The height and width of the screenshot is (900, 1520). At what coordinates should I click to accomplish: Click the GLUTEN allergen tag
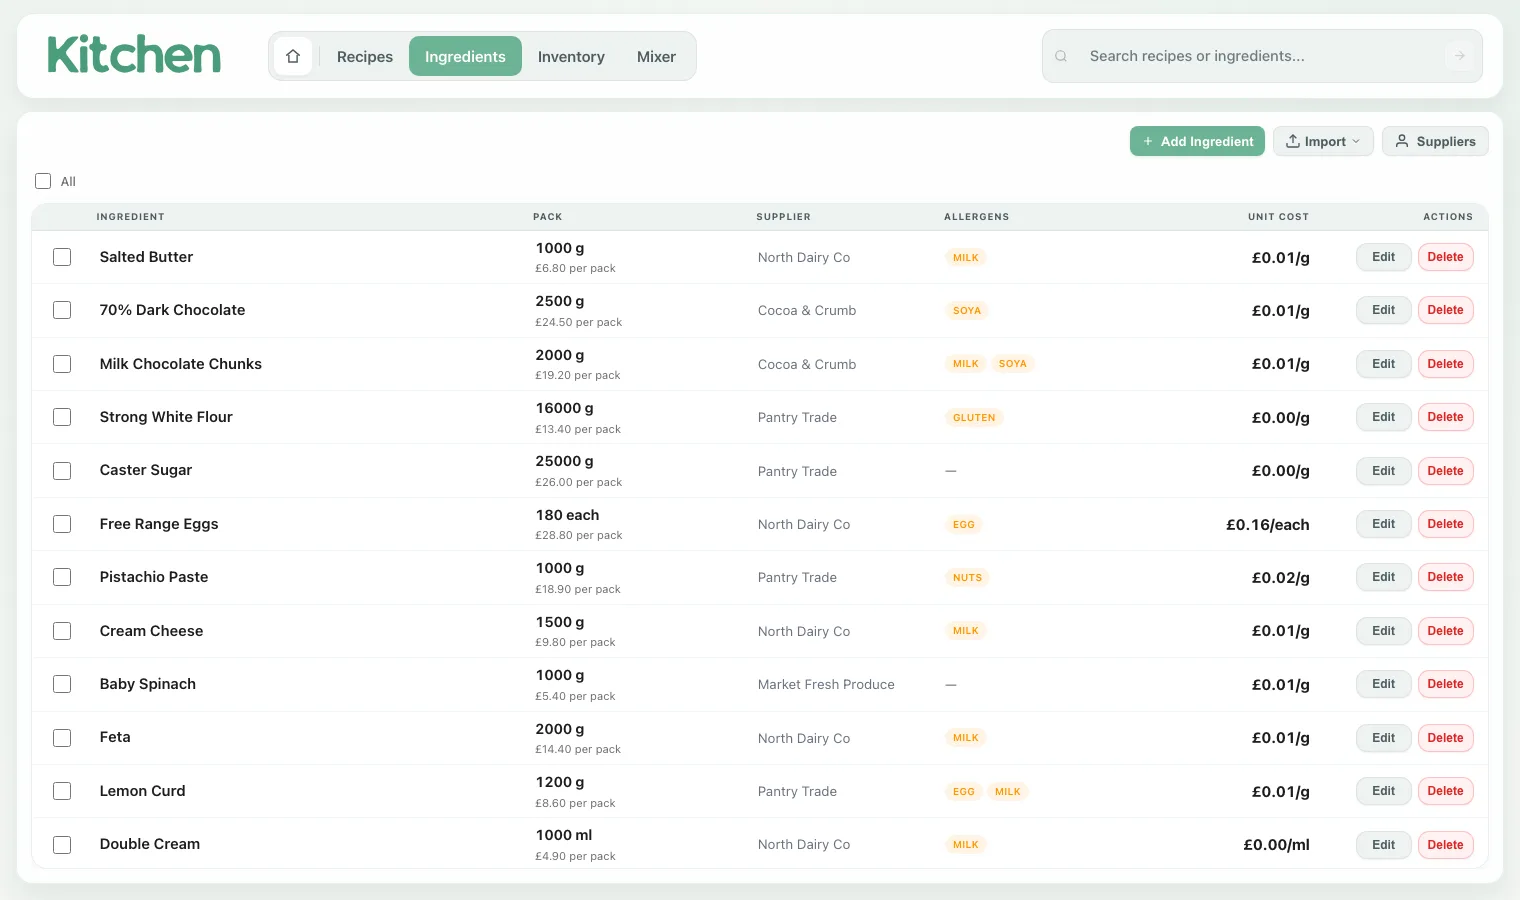pyautogui.click(x=974, y=418)
